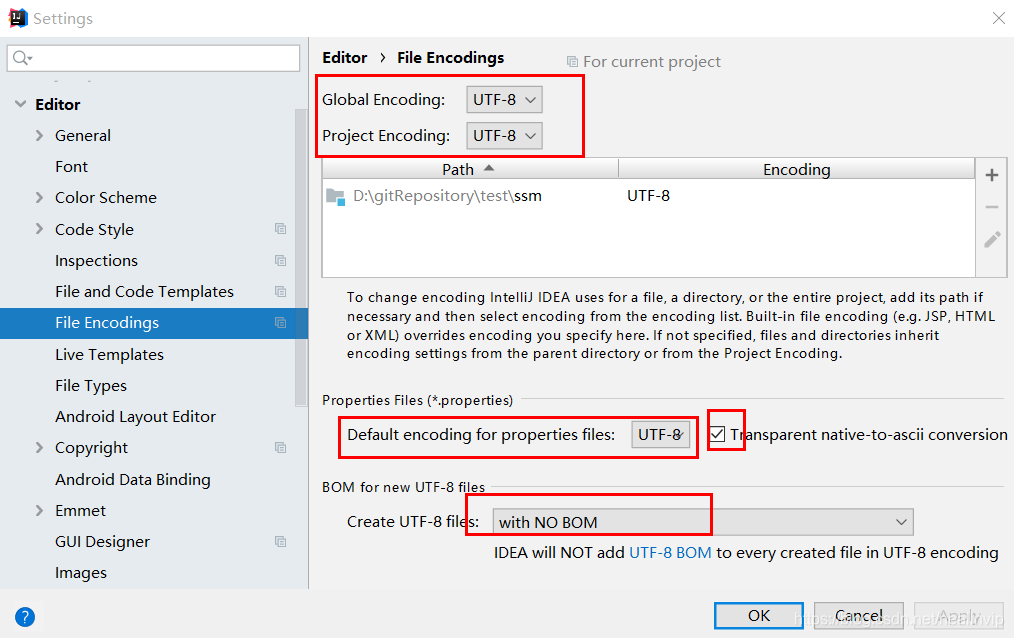Click the IntelliJ IDEA logo in title bar
Image resolution: width=1014 pixels, height=638 pixels.
click(17, 18)
